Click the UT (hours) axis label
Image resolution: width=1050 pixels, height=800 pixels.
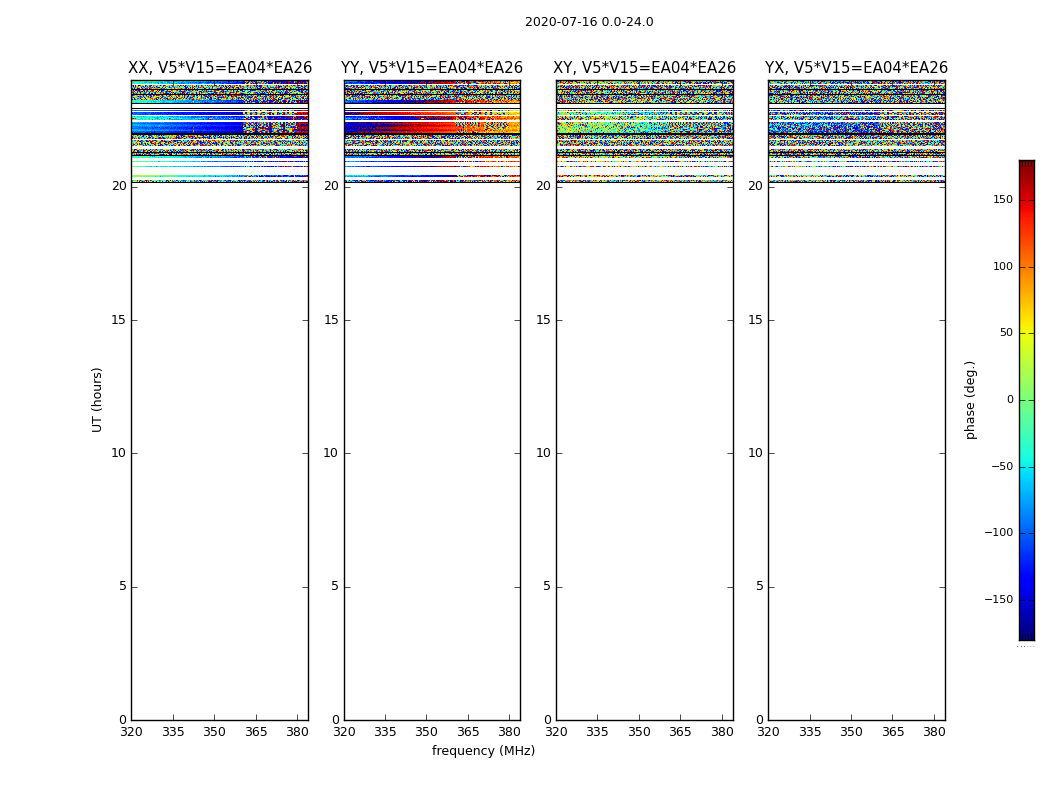pyautogui.click(x=97, y=400)
